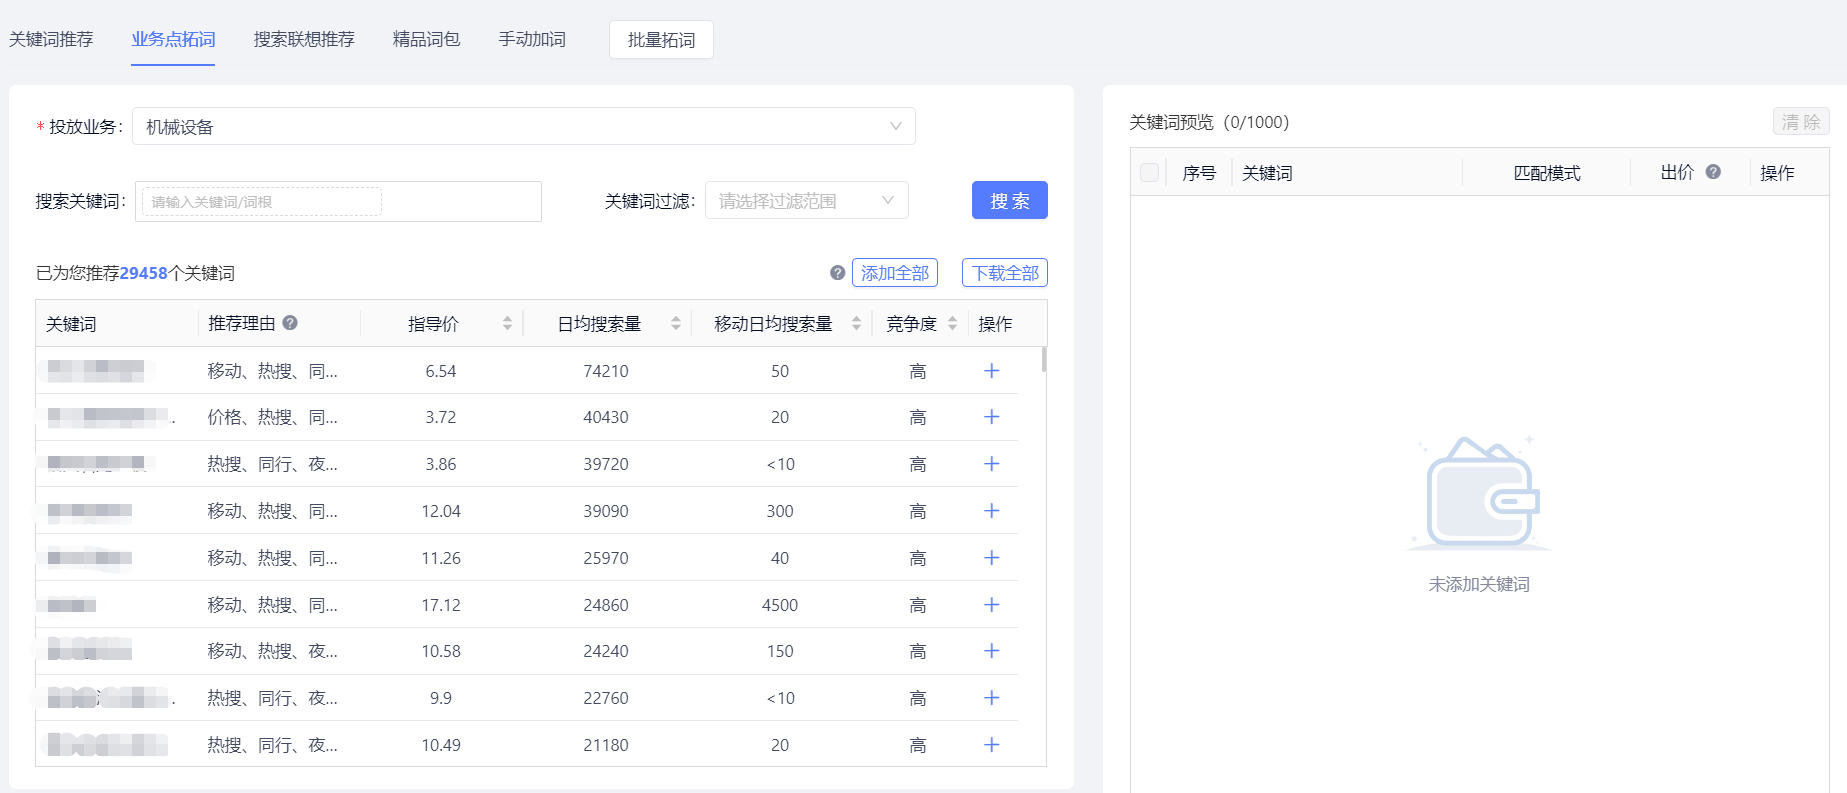Screen dimensions: 1847x793
Task: Click 添加全部 to add all keywords
Action: pyautogui.click(x=895, y=273)
